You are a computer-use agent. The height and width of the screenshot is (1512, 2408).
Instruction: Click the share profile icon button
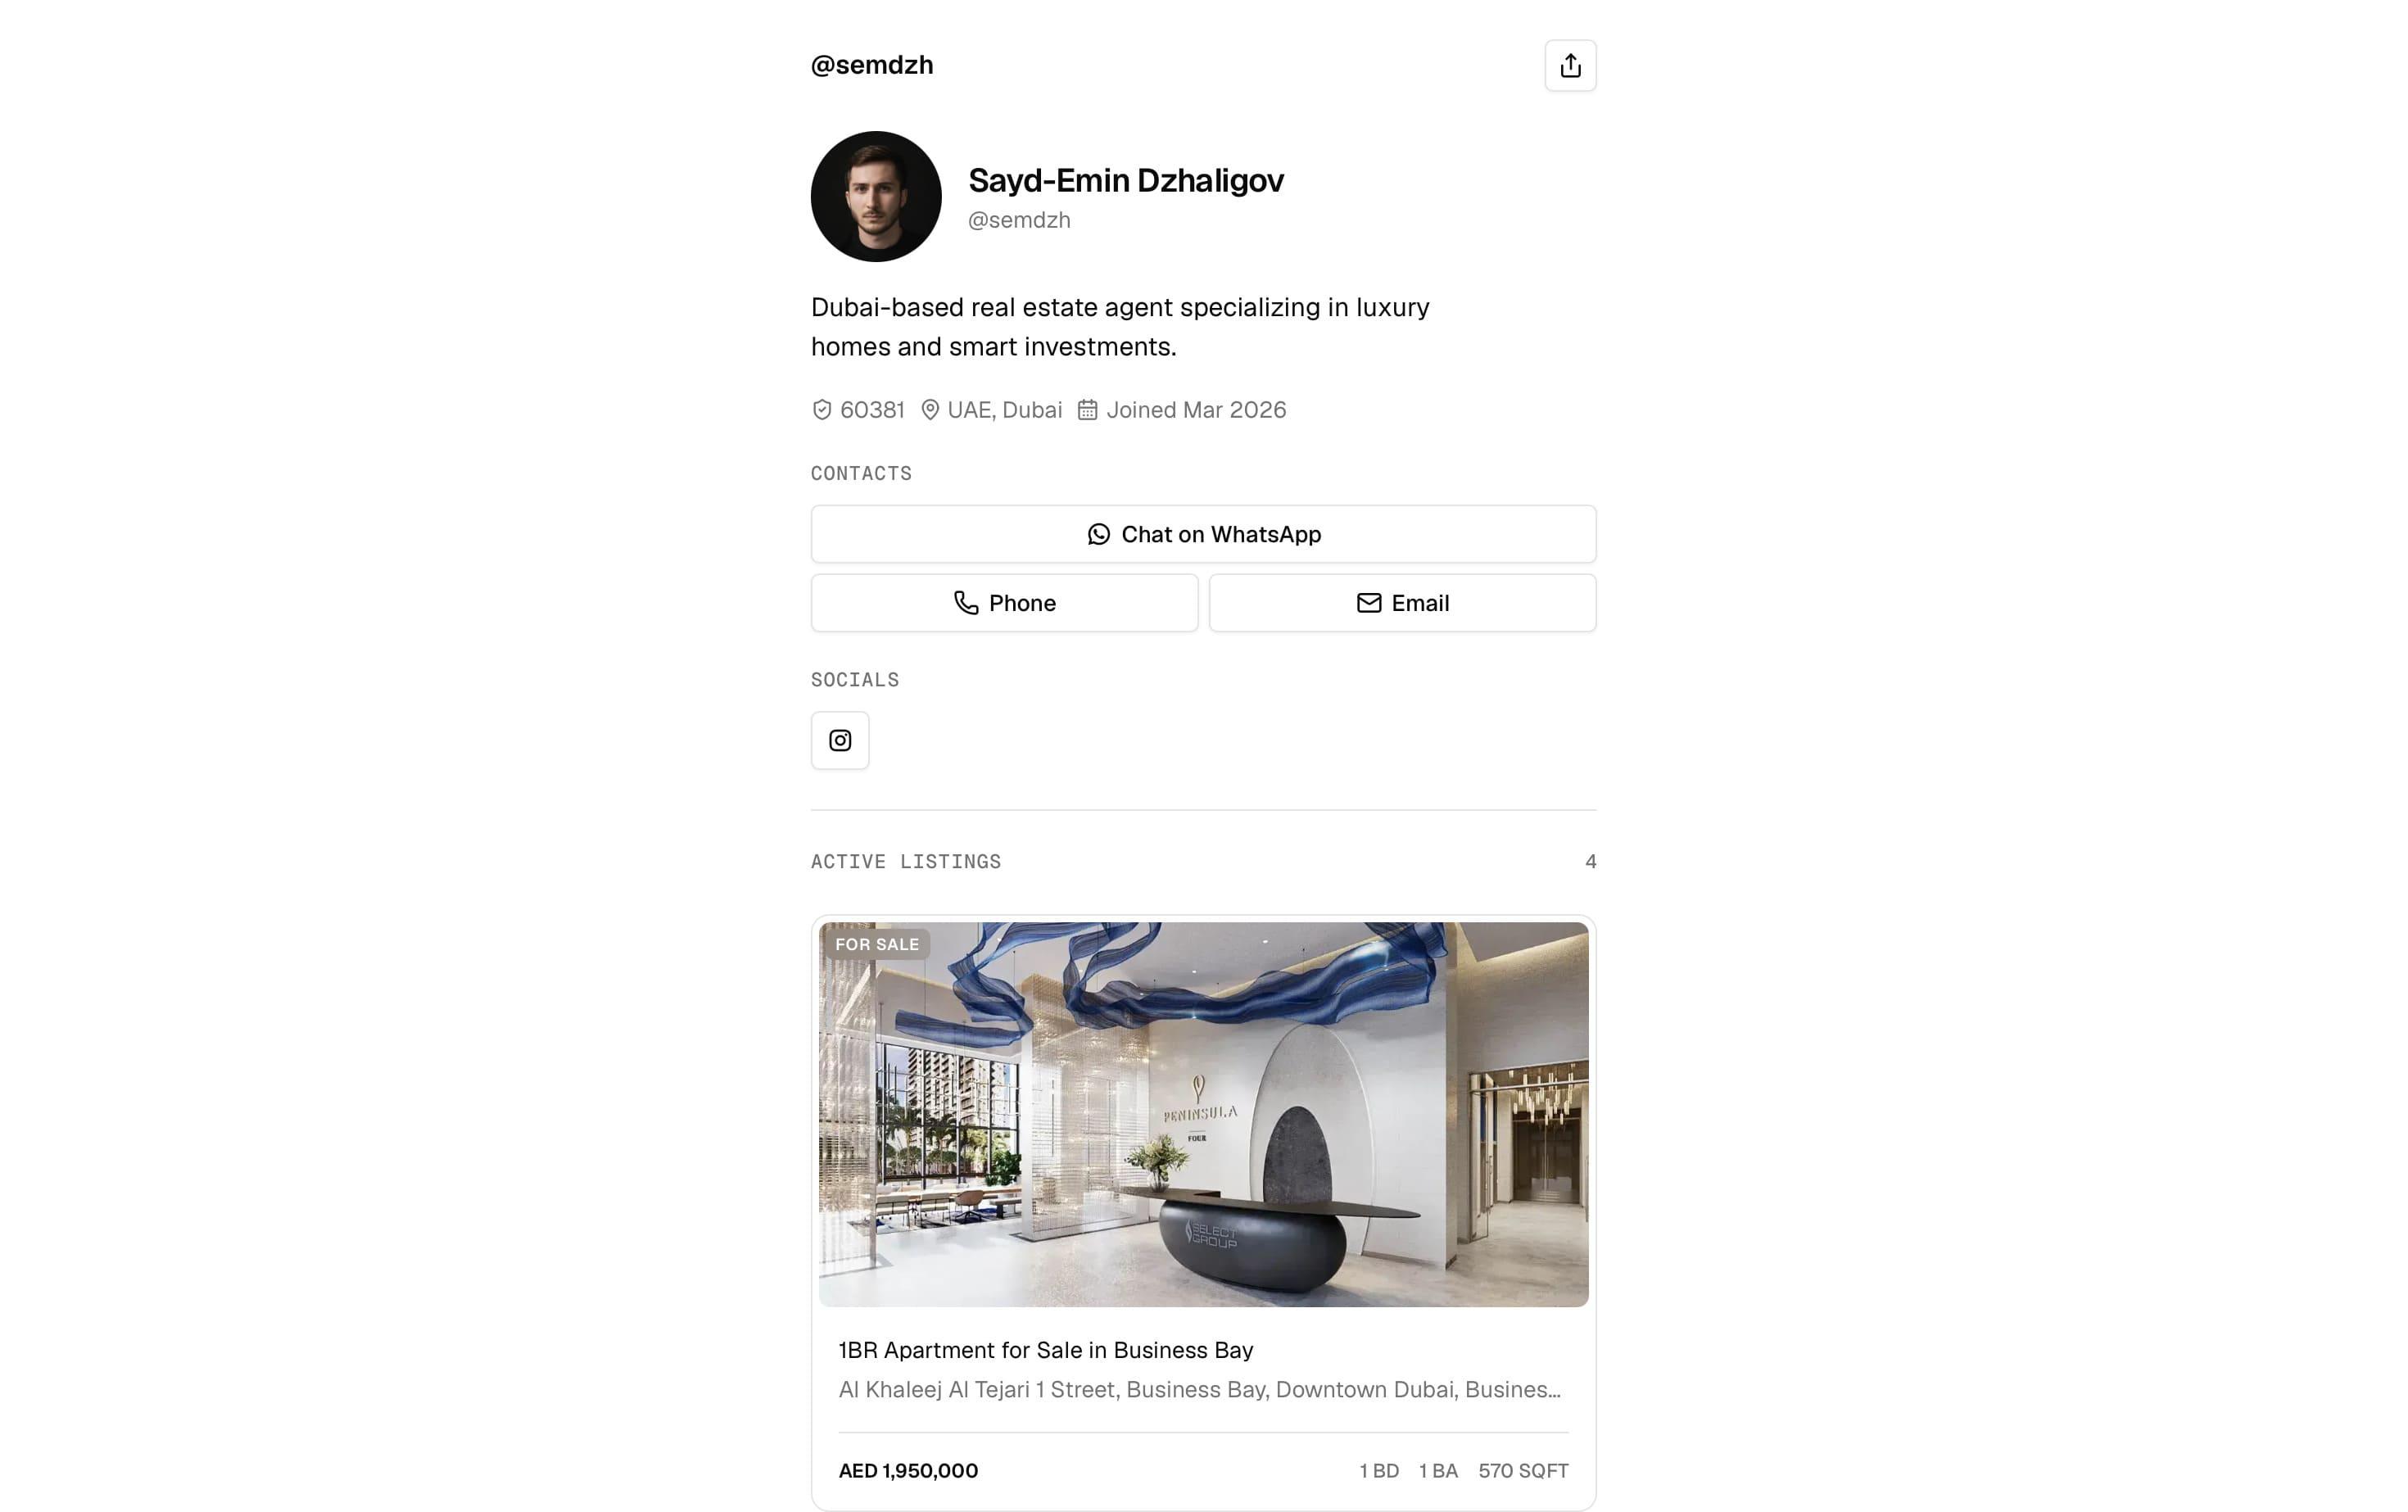pyautogui.click(x=1570, y=66)
